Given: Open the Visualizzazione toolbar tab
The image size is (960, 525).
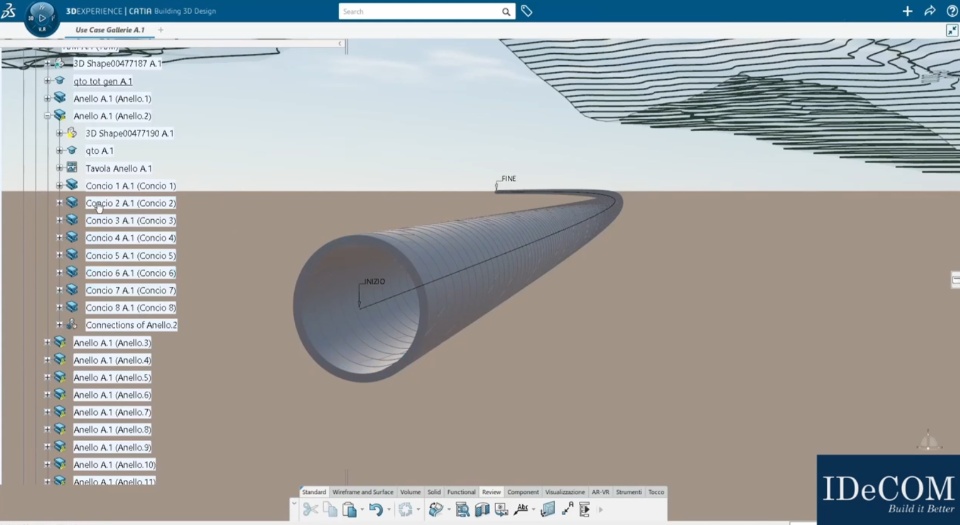Looking at the screenshot, I should [564, 492].
